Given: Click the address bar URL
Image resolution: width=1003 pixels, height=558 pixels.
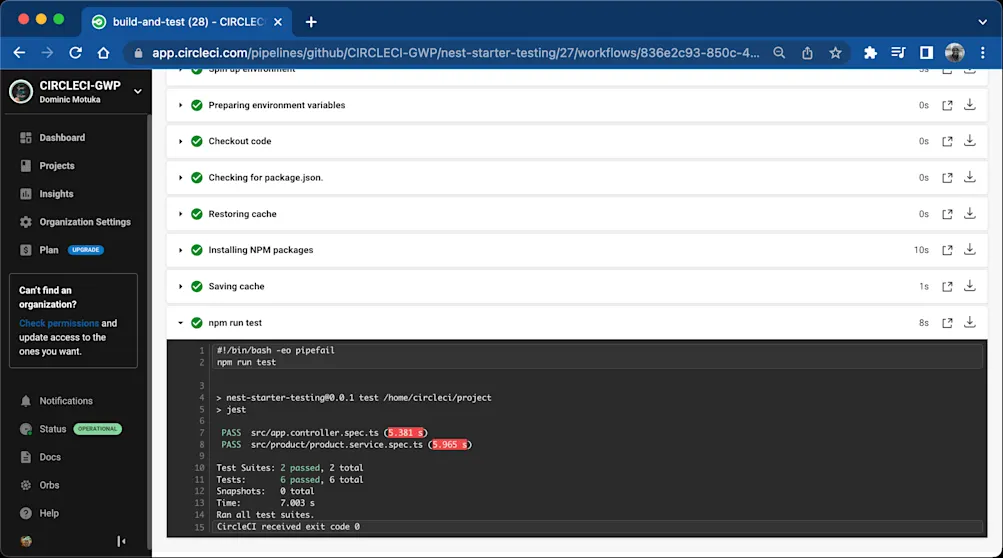Looking at the screenshot, I should [455, 53].
